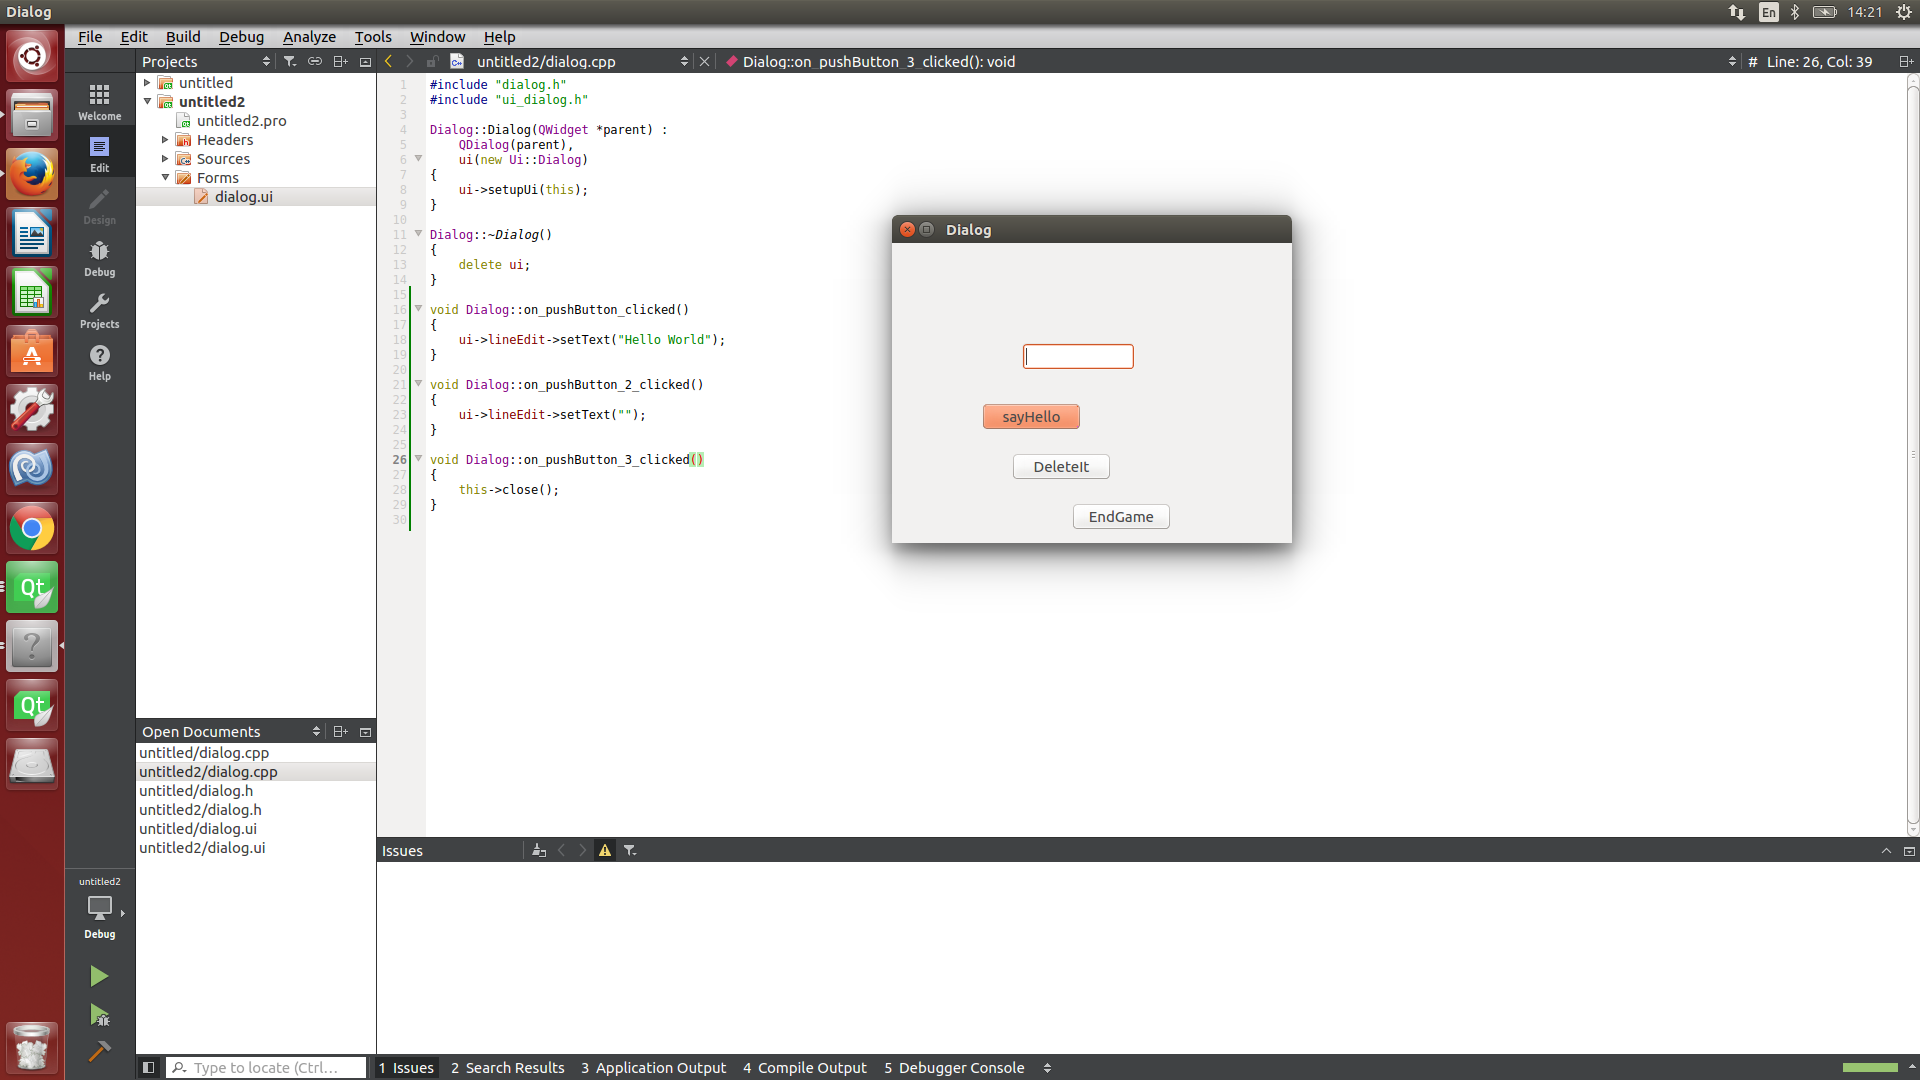Click the green Run button
The width and height of the screenshot is (1920, 1080).
[99, 976]
